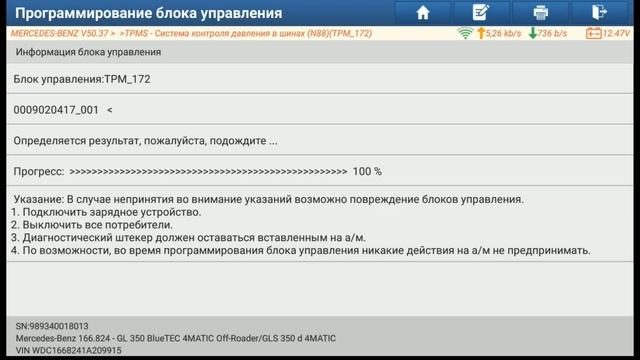Select the 100 % progress value

[x=367, y=171]
